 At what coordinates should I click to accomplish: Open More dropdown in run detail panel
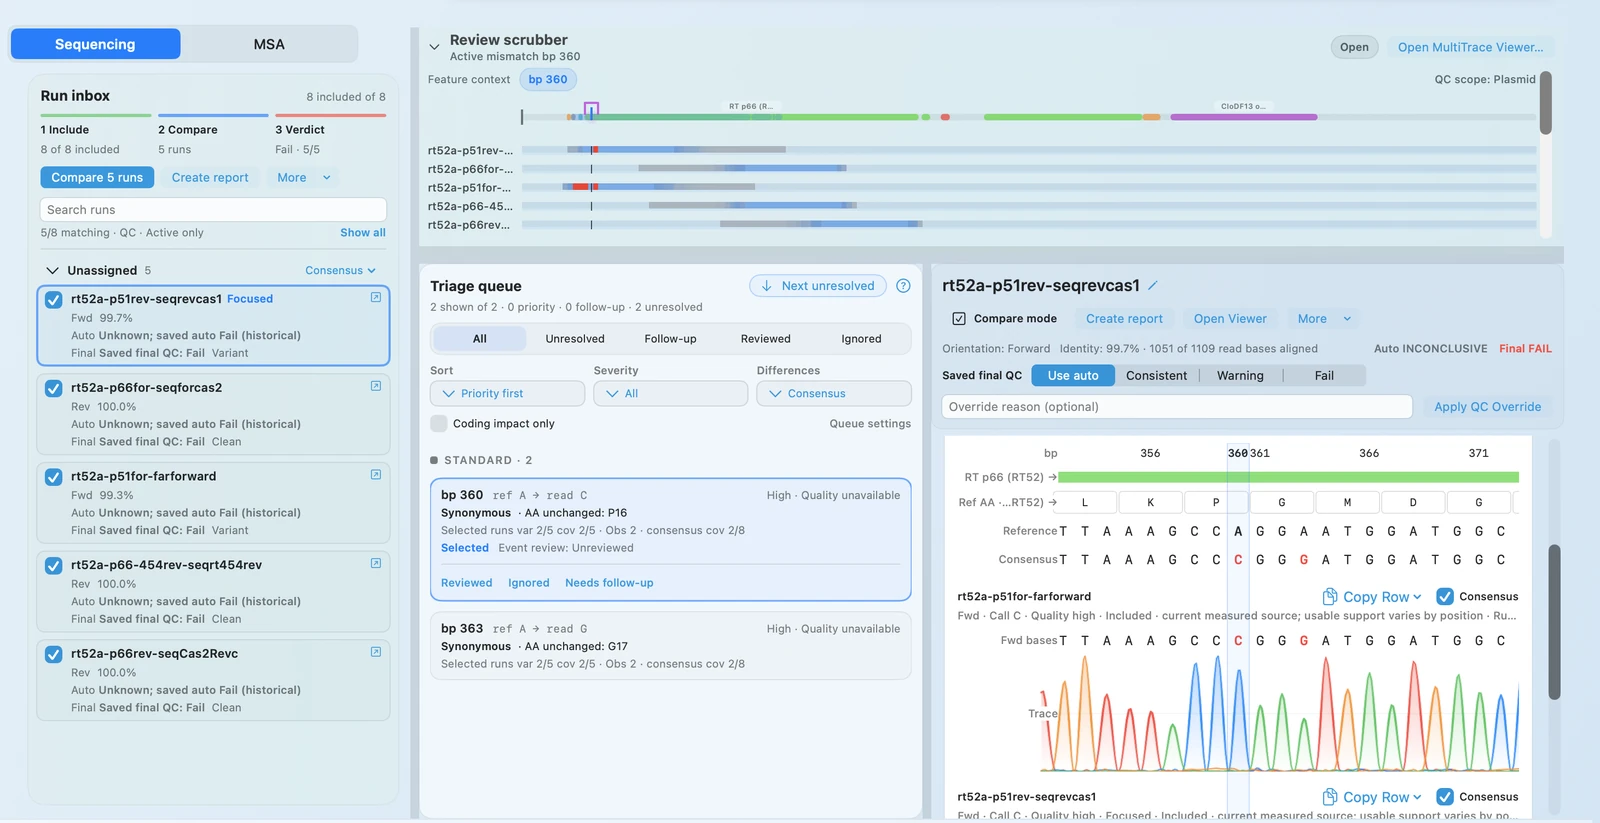[x=1324, y=319]
